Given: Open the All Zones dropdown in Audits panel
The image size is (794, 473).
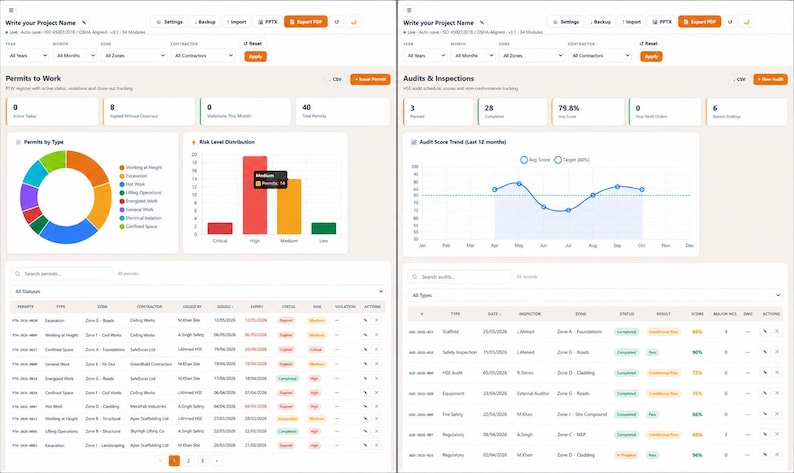Looking at the screenshot, I should [x=531, y=55].
